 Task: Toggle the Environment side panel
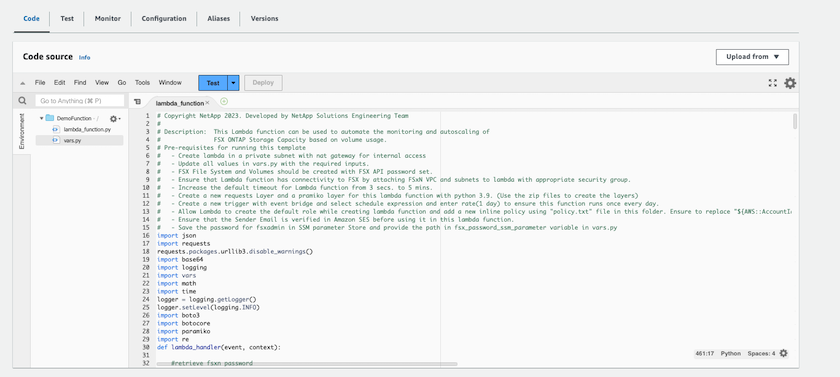pos(21,131)
